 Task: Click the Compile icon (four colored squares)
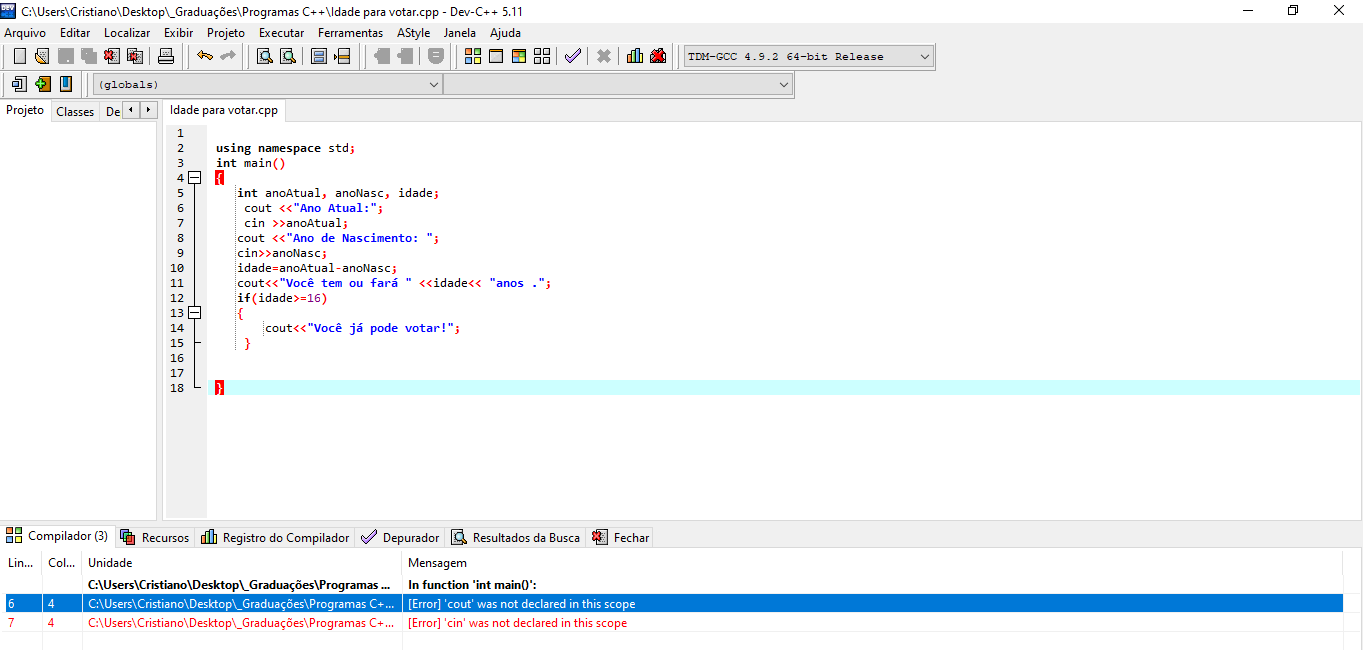(x=473, y=56)
